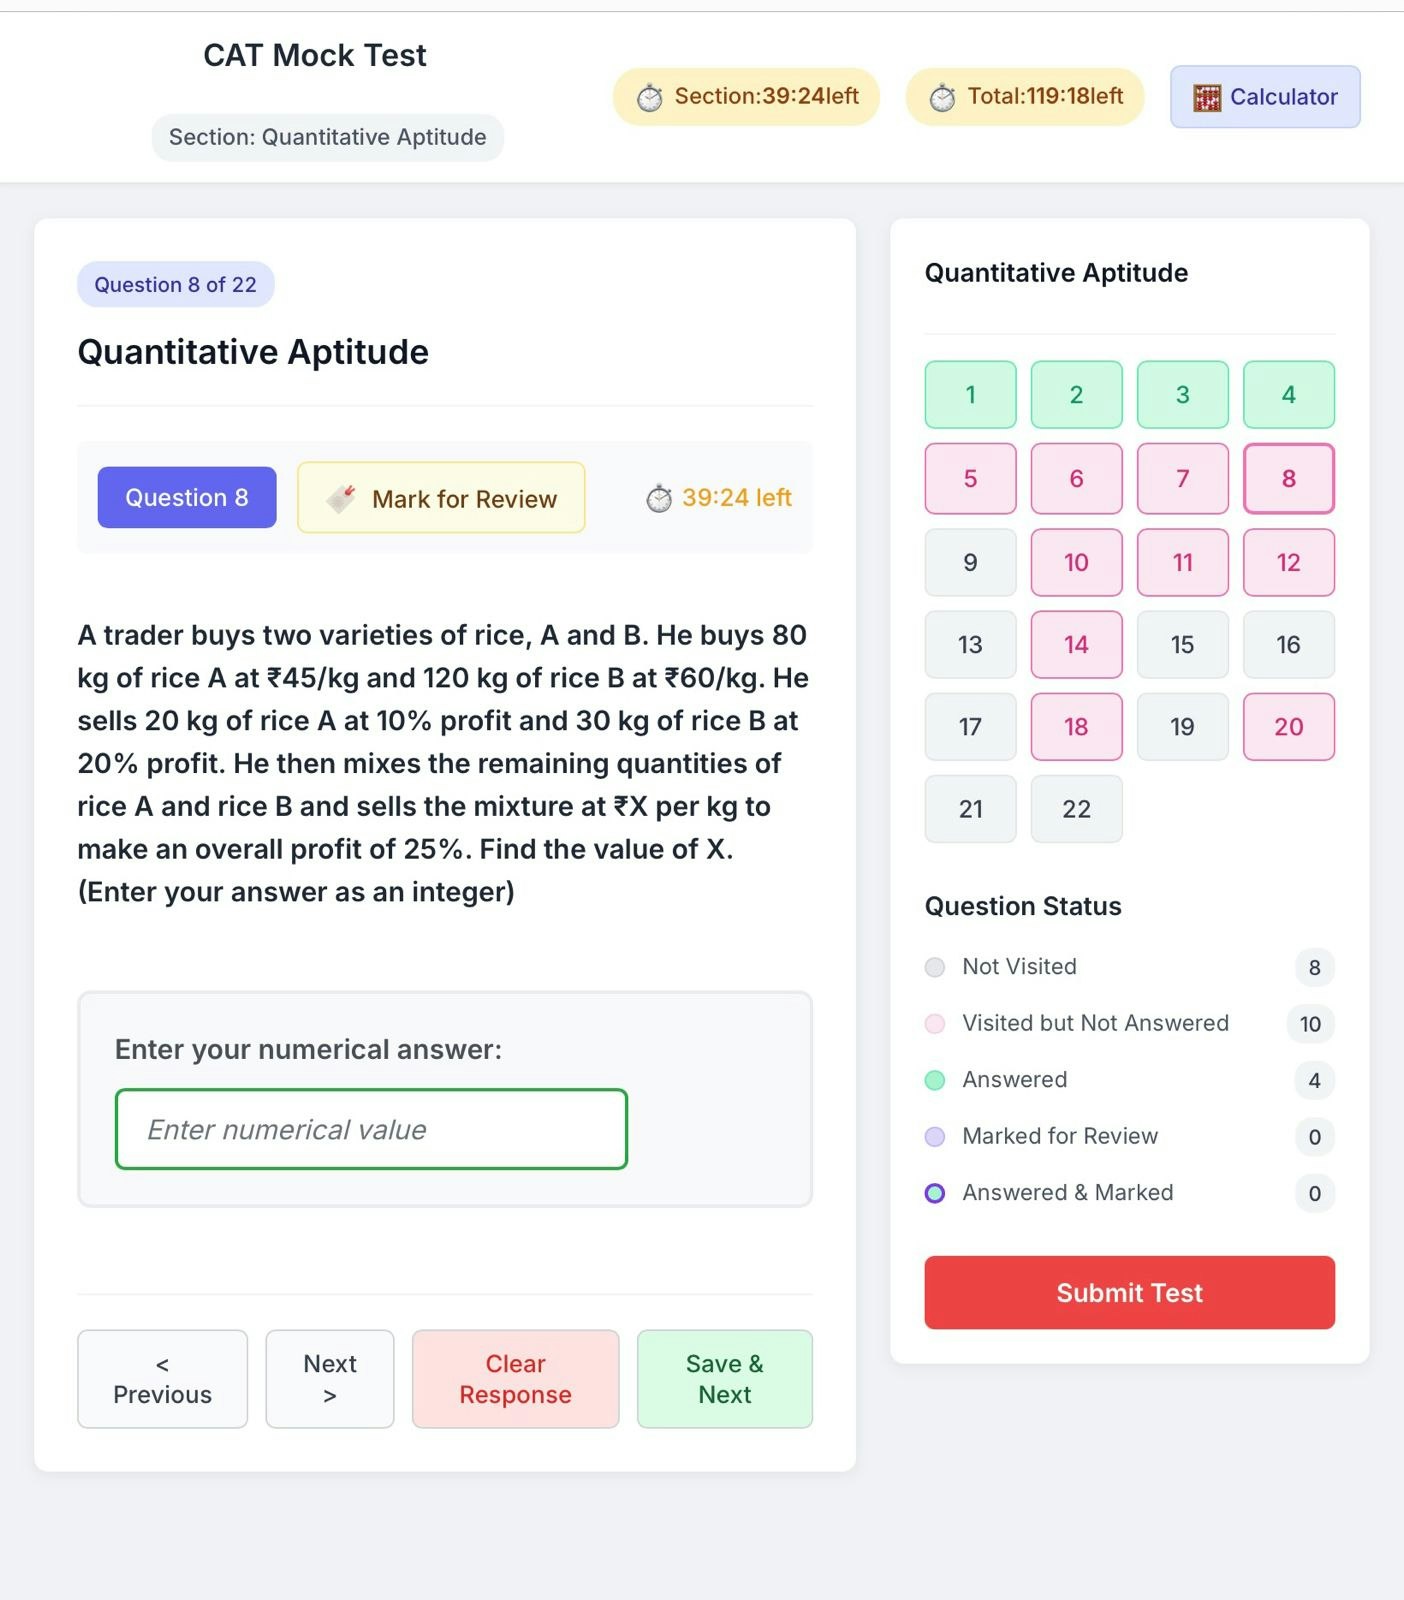Click the question timer clock icon
This screenshot has width=1404, height=1600.
coord(659,498)
